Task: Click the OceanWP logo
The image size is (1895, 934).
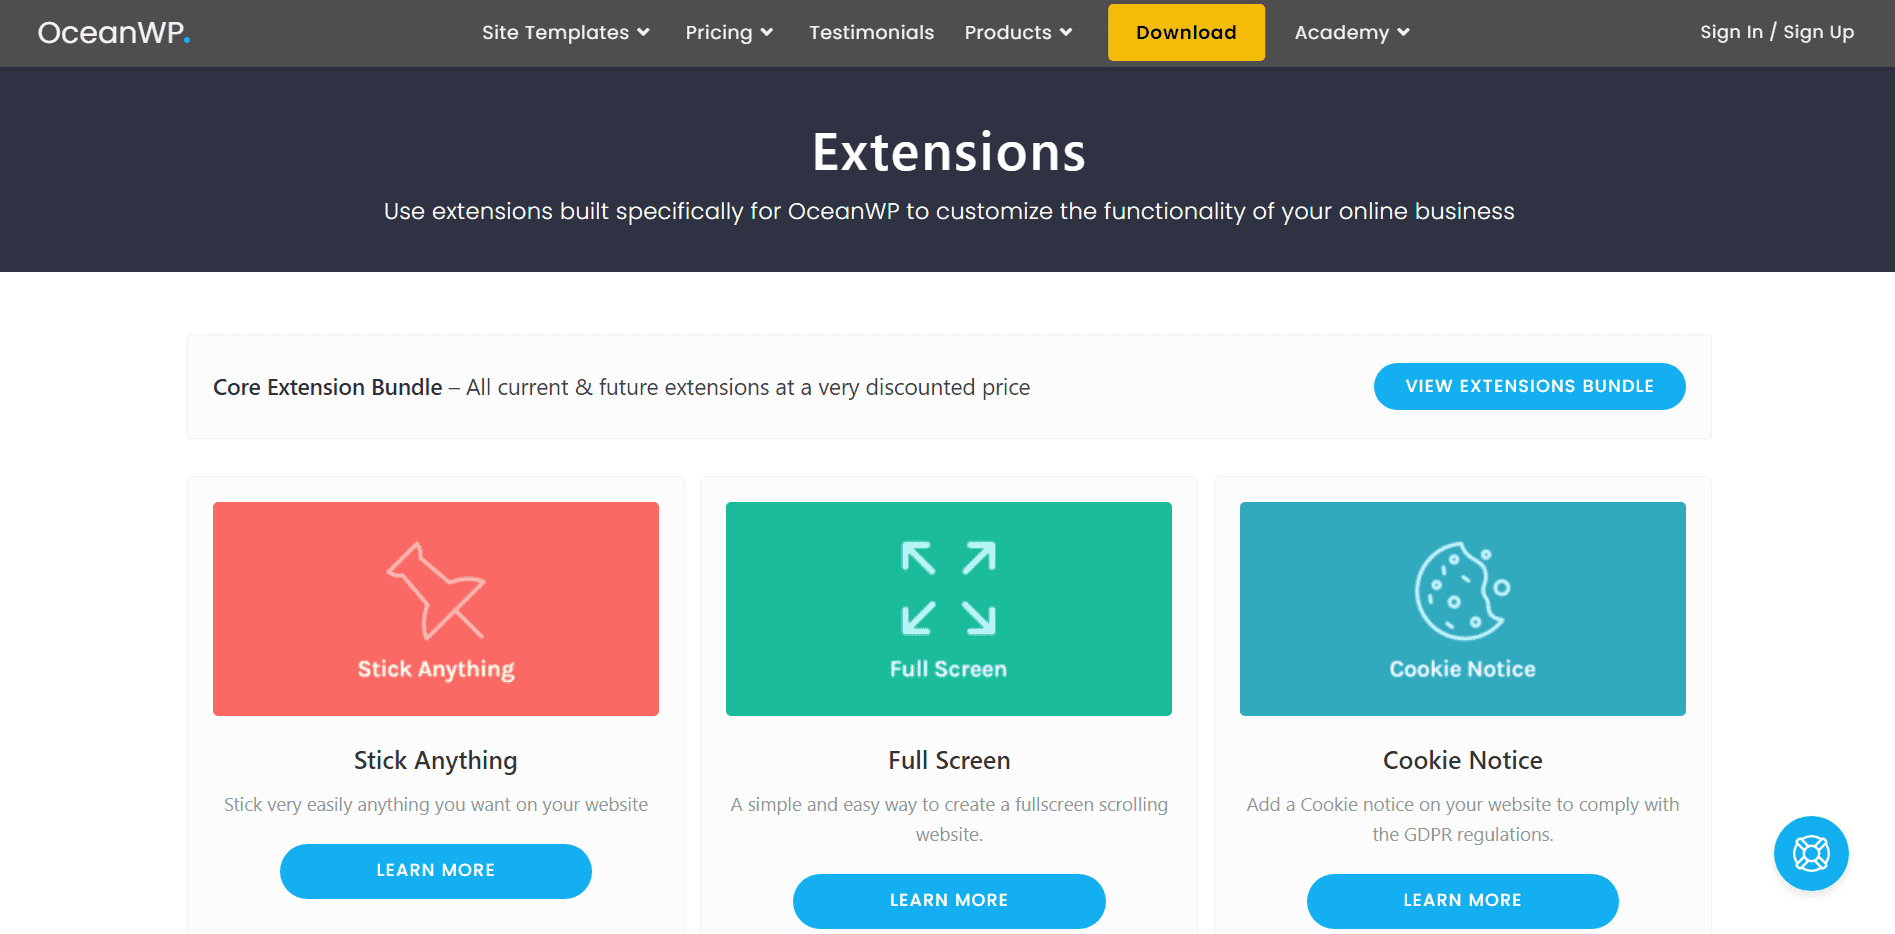Action: point(114,33)
